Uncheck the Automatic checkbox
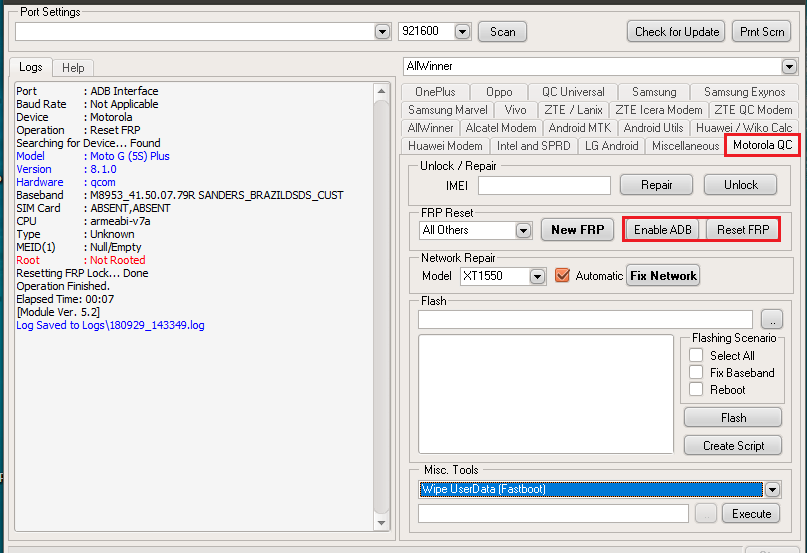 coord(563,275)
